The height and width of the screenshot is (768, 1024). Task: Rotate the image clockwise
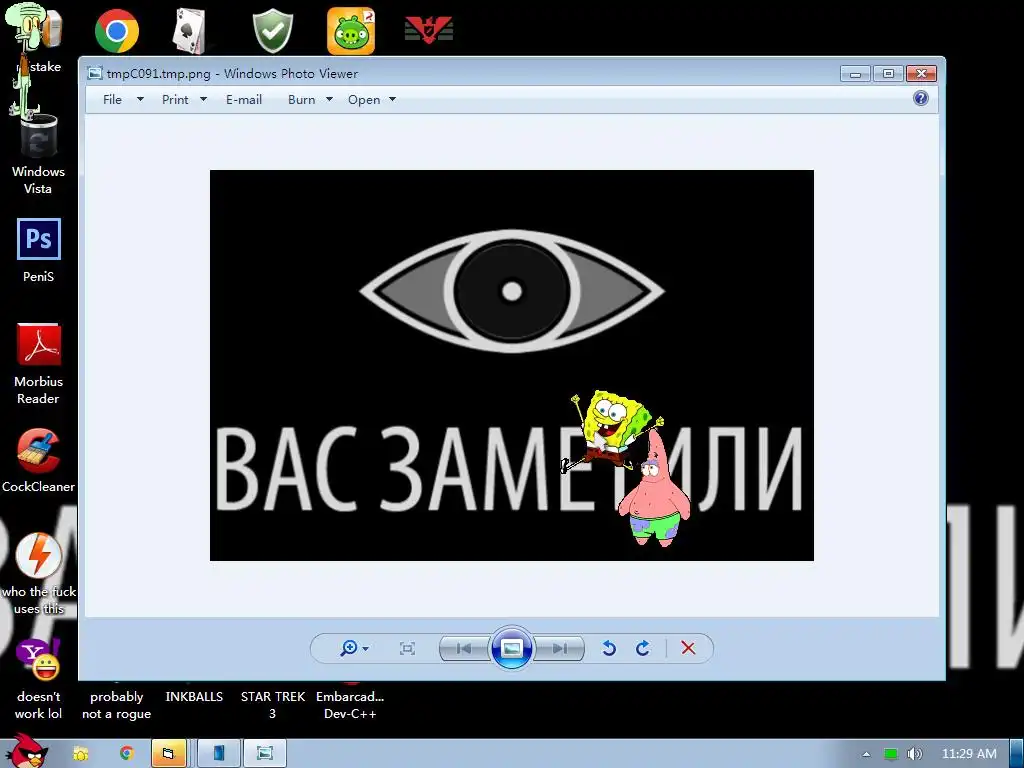[643, 648]
